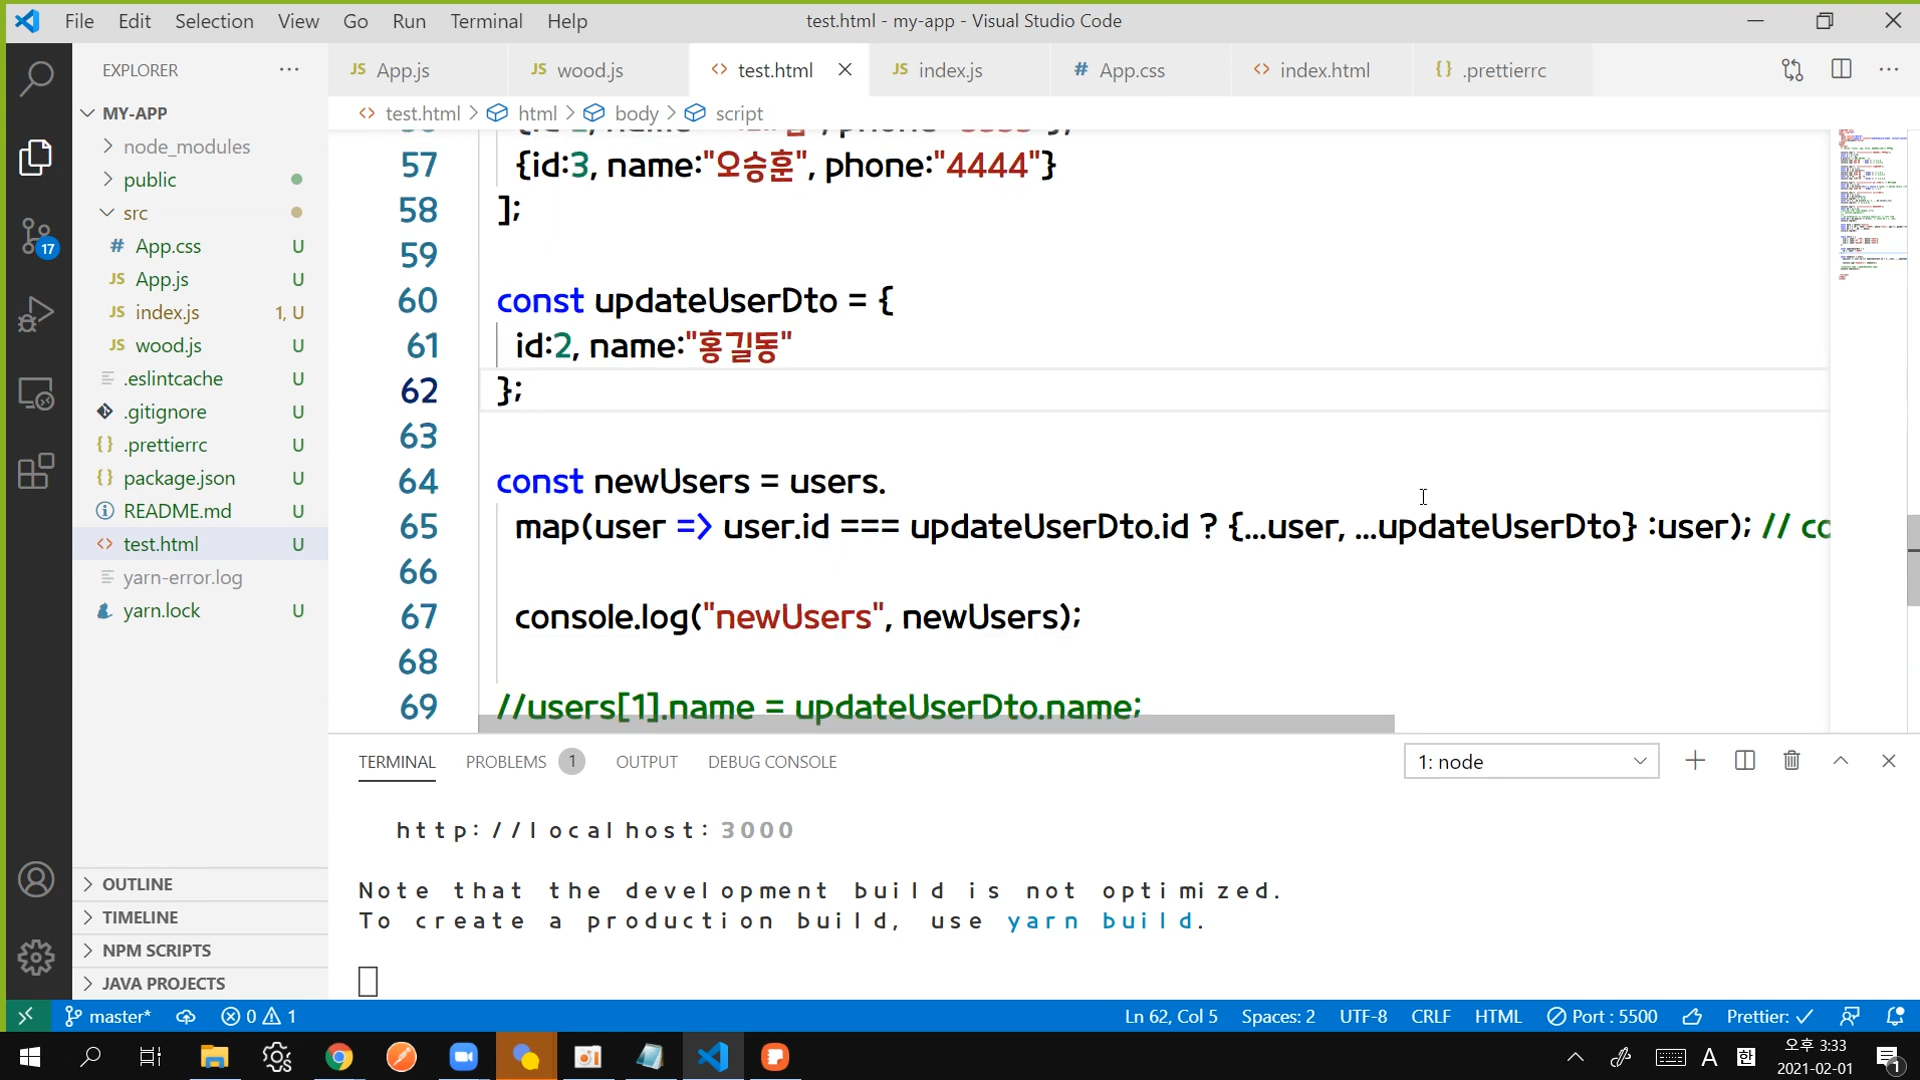The height and width of the screenshot is (1080, 1920).
Task: Split the terminal panel
Action: pos(1745,761)
